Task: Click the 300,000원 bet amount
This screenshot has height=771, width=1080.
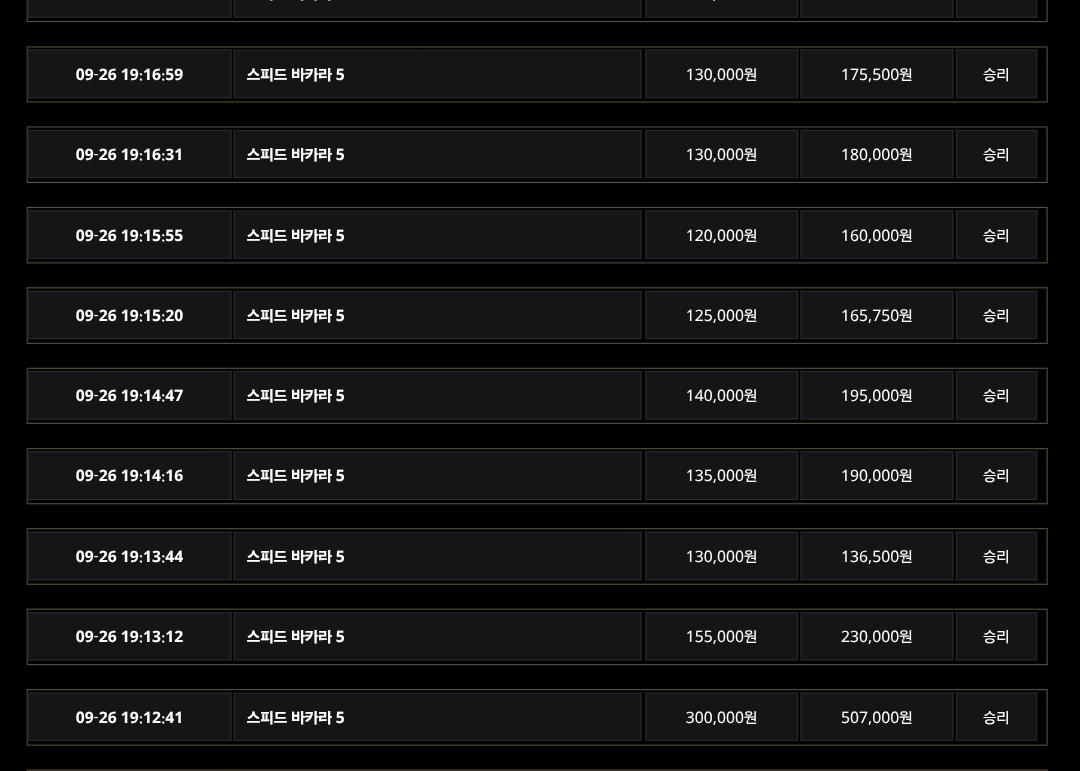Action: (x=721, y=718)
